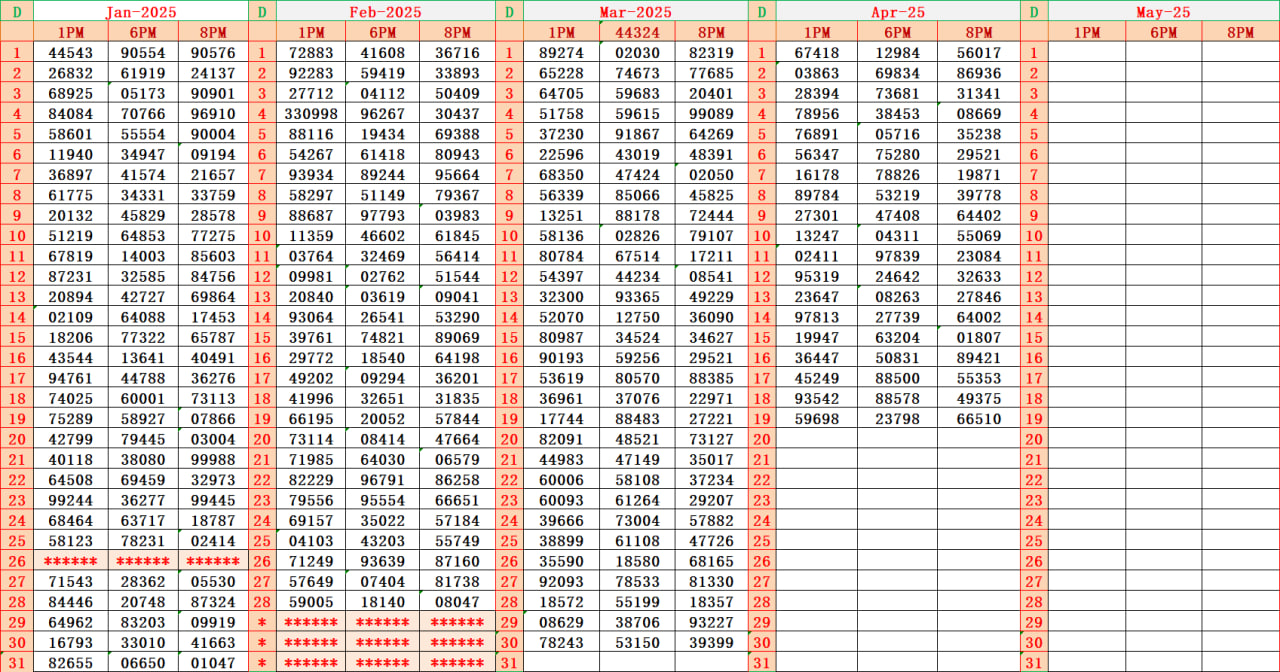The image size is (1280, 672).
Task: Select the April value 59698
Action: 817,418
